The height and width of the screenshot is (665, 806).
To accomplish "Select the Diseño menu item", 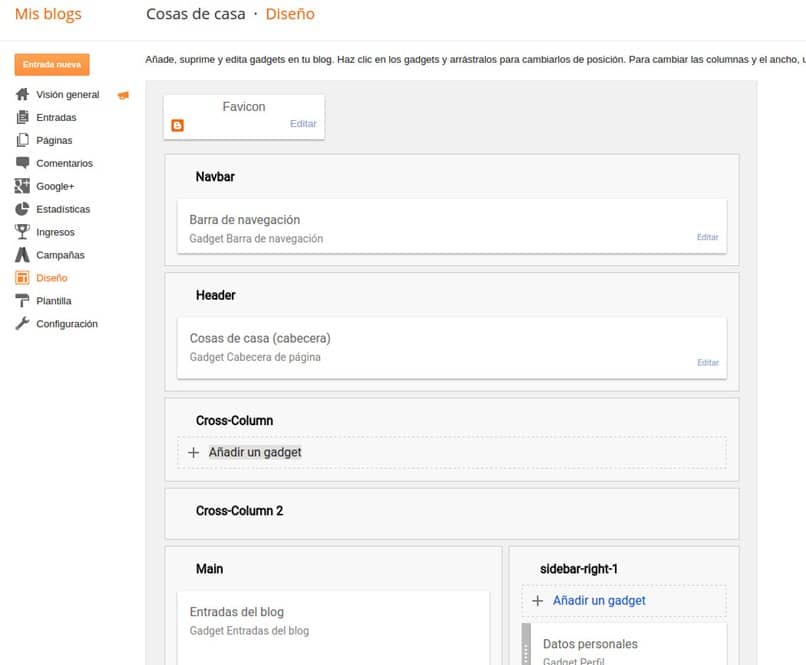I will coord(52,278).
